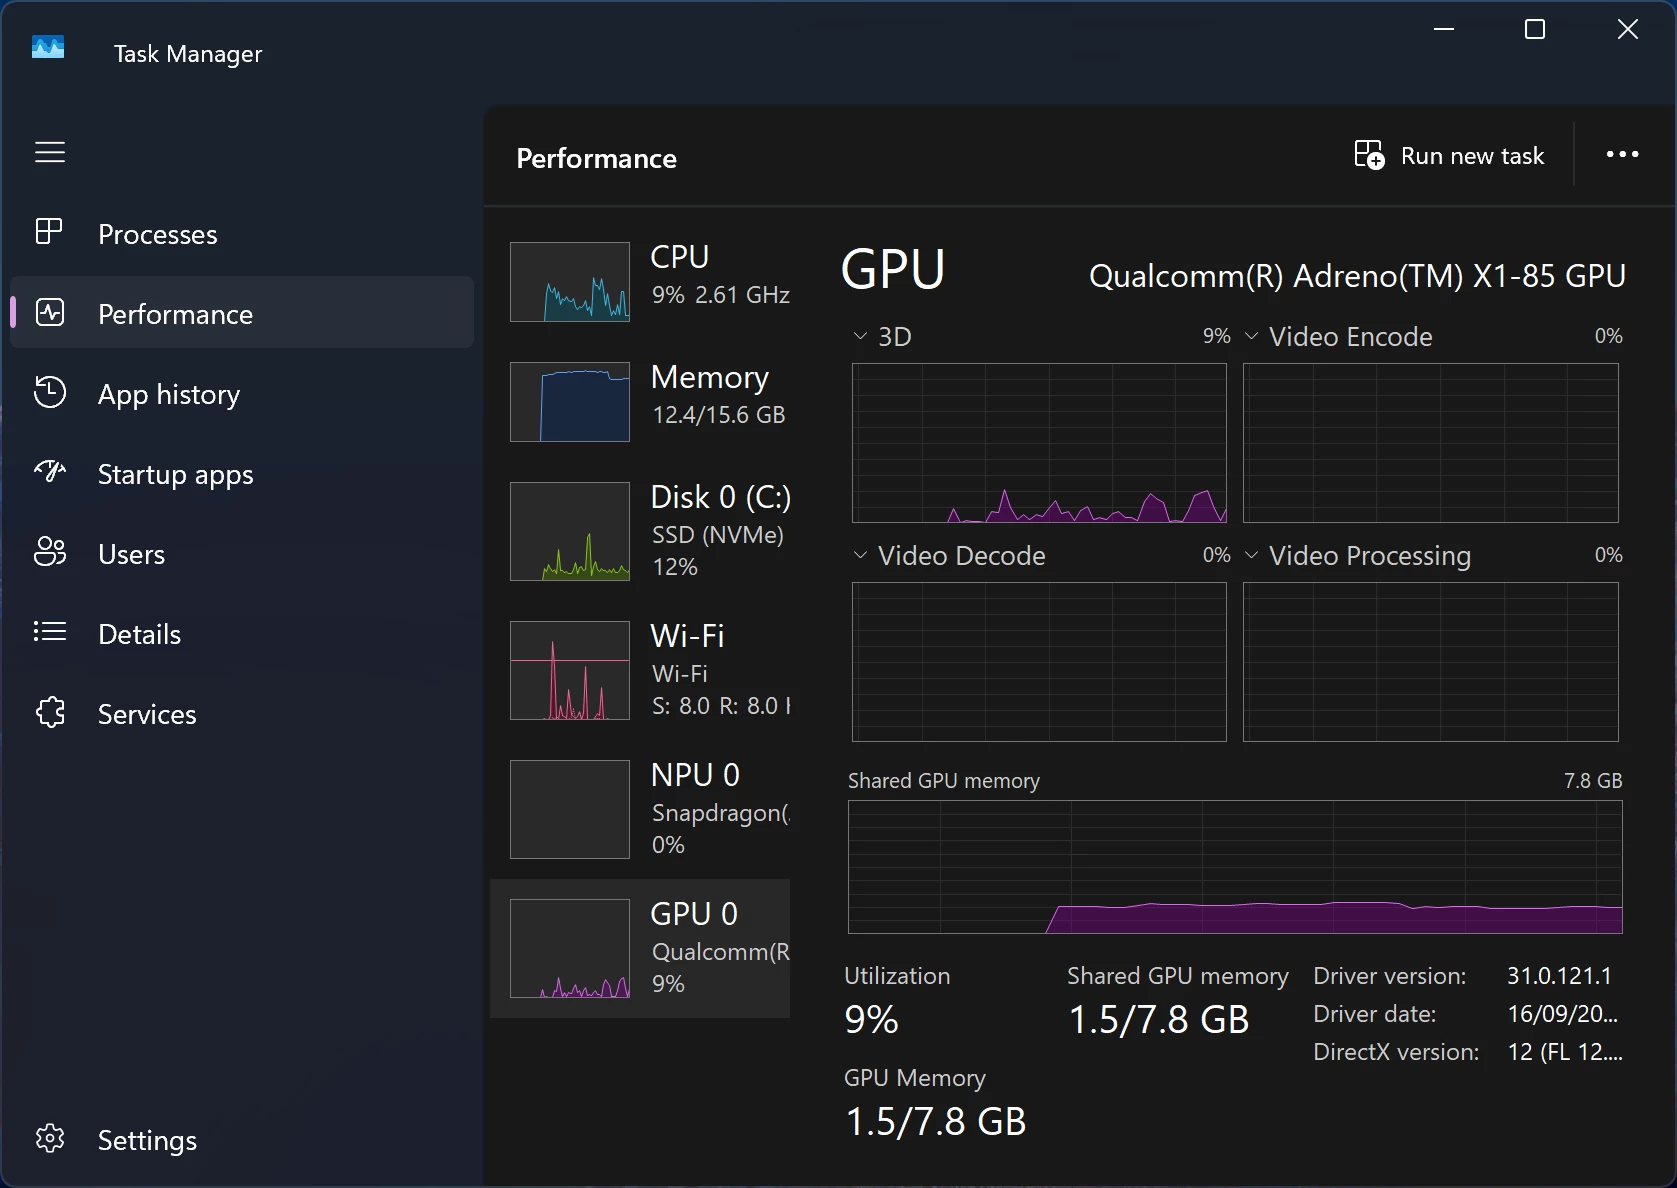Viewport: 1677px width, 1188px height.
Task: Open Startup apps page
Action: pos(241,473)
